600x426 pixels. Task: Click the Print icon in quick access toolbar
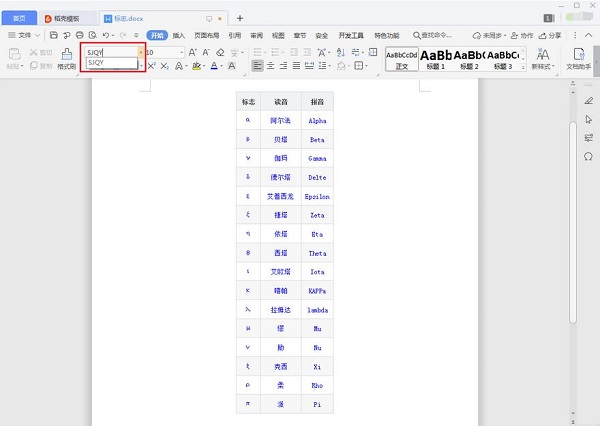pos(80,35)
